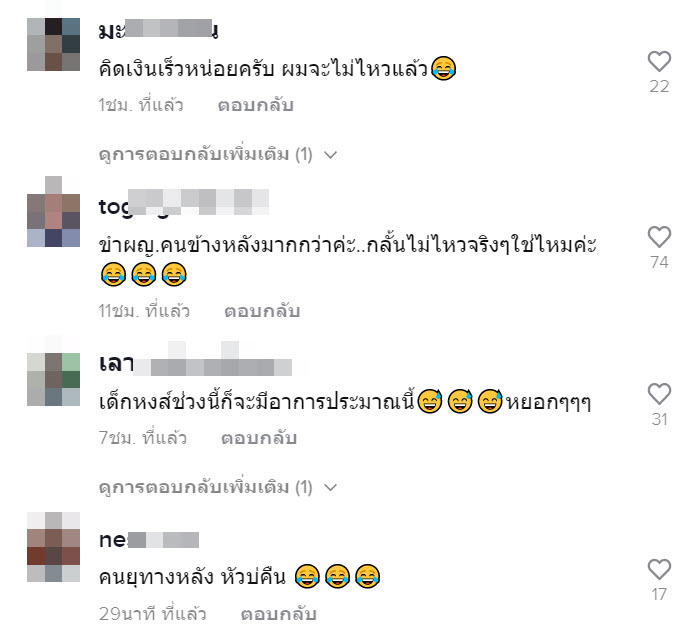Image resolution: width=697 pixels, height=641 pixels.
Task: Tap the heart on the 17-like comment
Action: point(659,569)
